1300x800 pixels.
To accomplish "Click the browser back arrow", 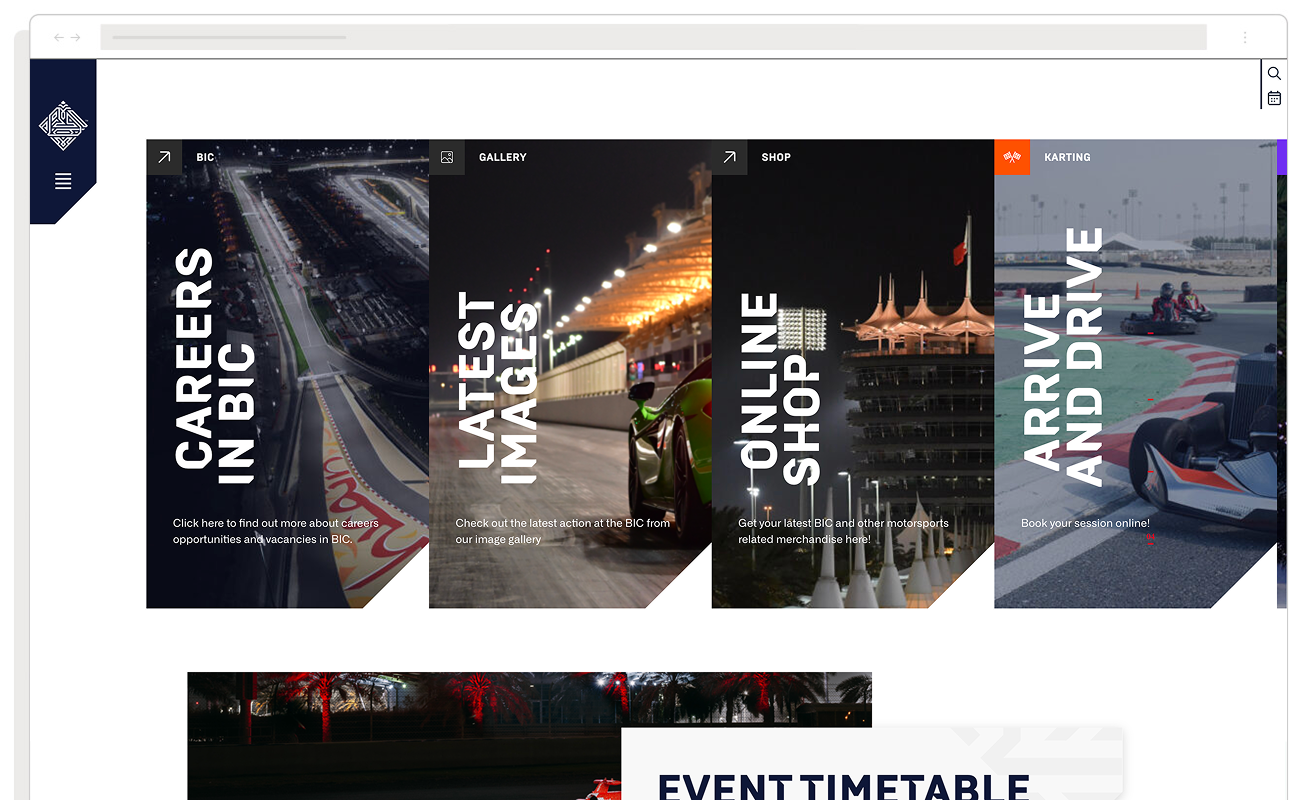I will (x=58, y=37).
